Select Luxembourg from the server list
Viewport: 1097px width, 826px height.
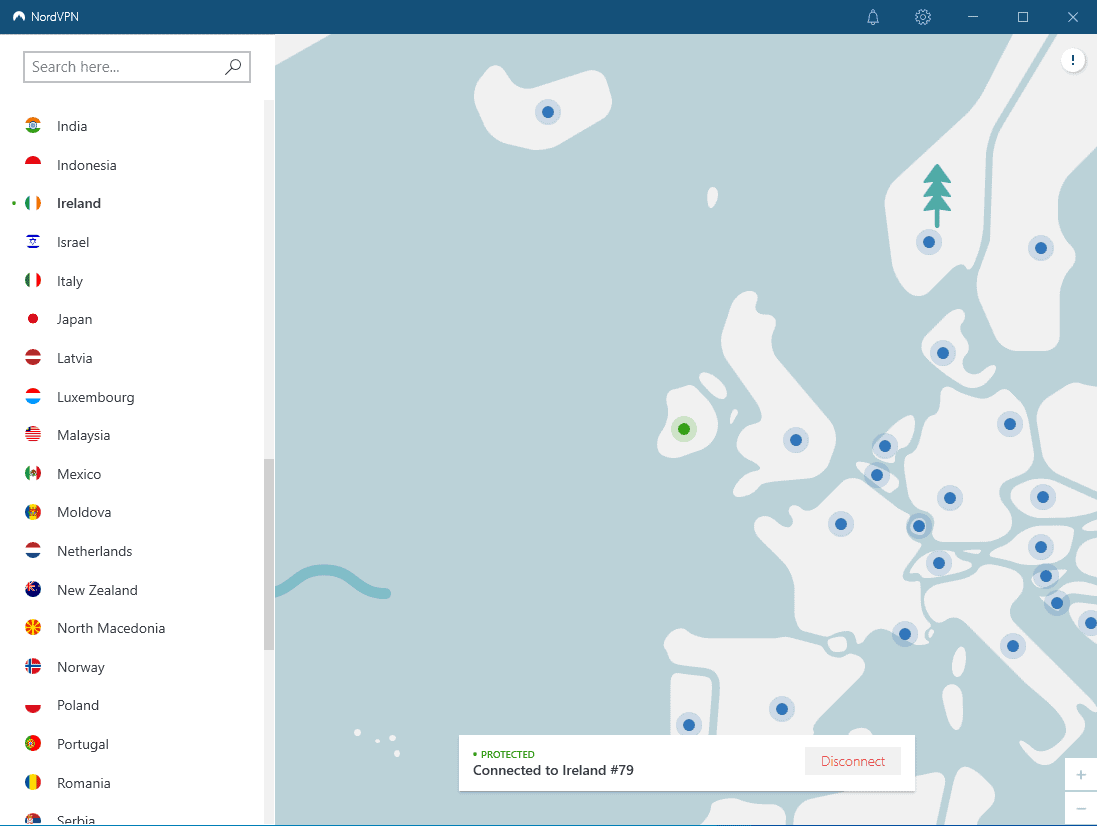tap(95, 397)
